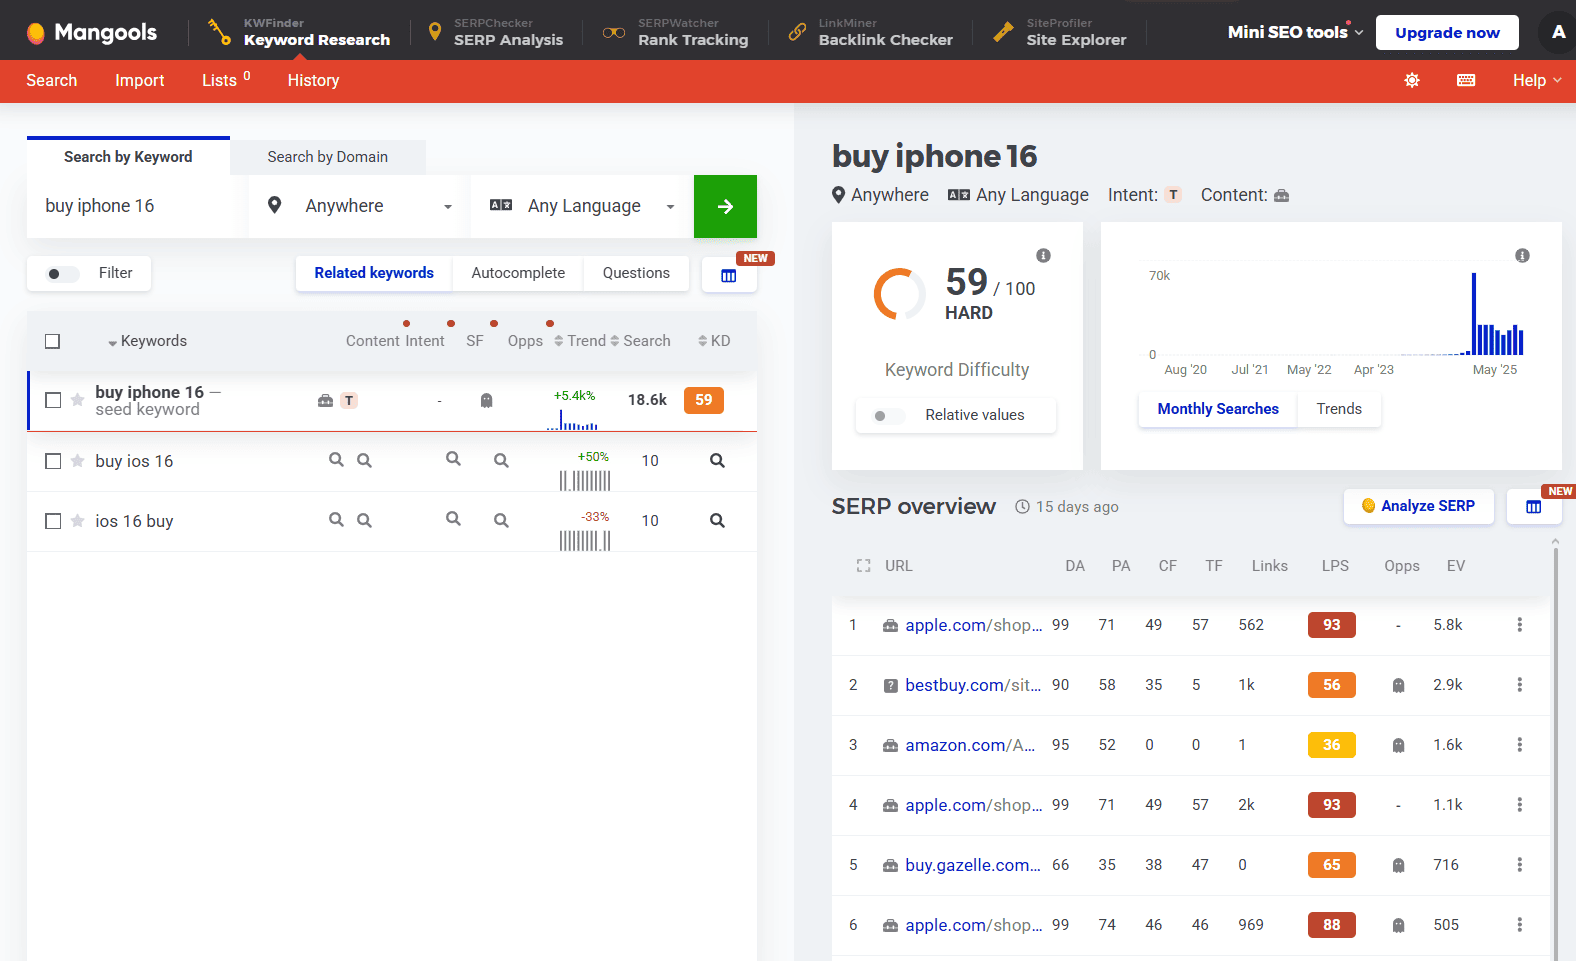1576x961 pixels.
Task: Check the buy iphone 16 keyword checkbox
Action: (x=53, y=400)
